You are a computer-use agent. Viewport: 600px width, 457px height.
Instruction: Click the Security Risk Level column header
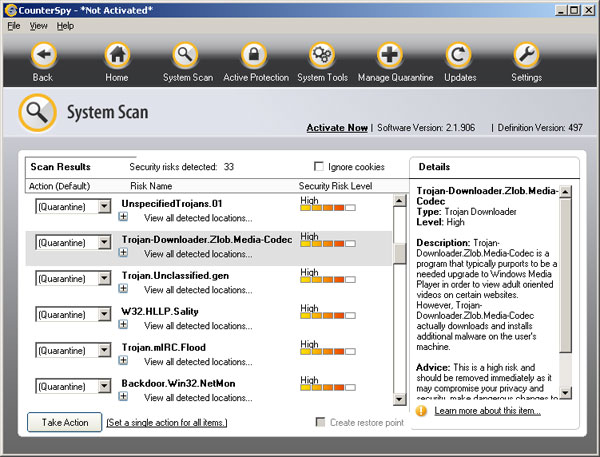coord(335,186)
